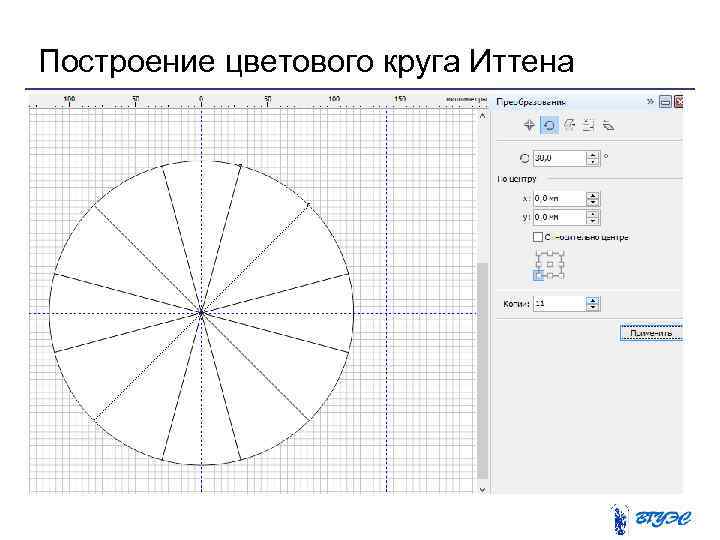
Task: Select the Scale and mirror transform icon
Action: [569, 125]
